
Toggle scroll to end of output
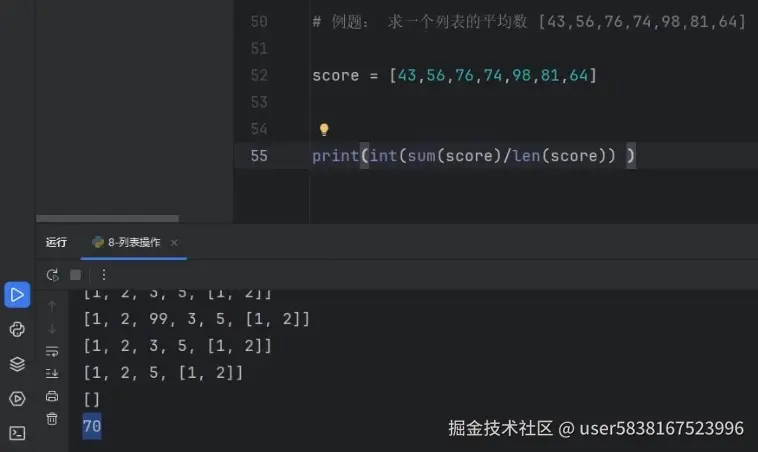(52, 373)
